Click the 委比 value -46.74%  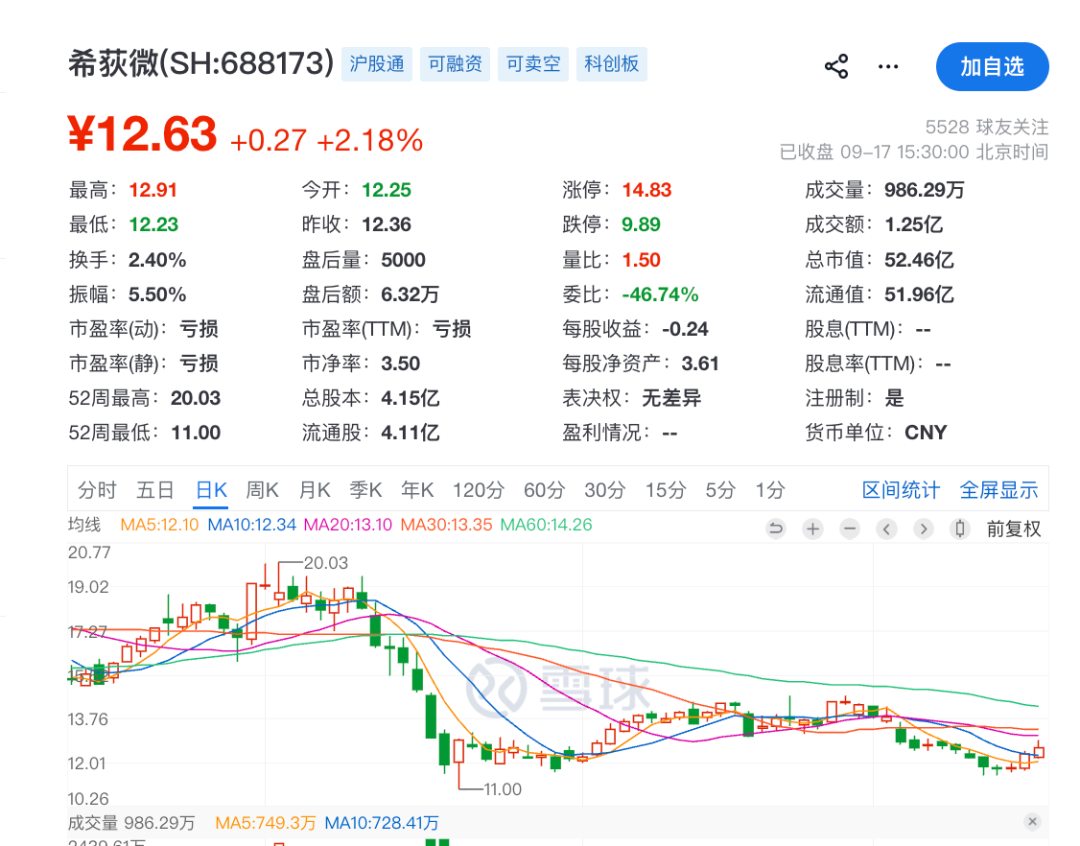pyautogui.click(x=660, y=295)
